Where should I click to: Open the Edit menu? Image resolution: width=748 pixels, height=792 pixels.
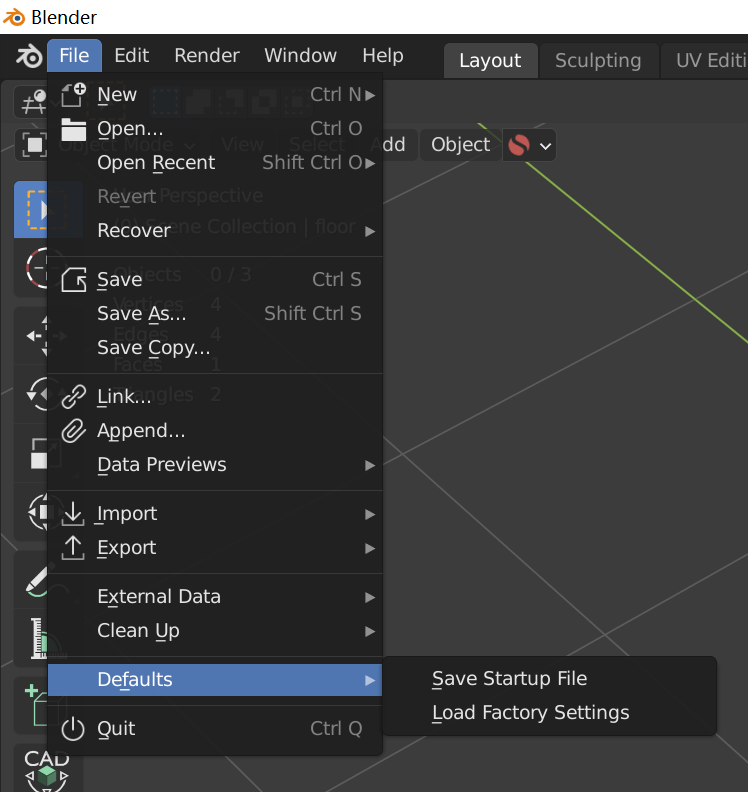(131, 56)
